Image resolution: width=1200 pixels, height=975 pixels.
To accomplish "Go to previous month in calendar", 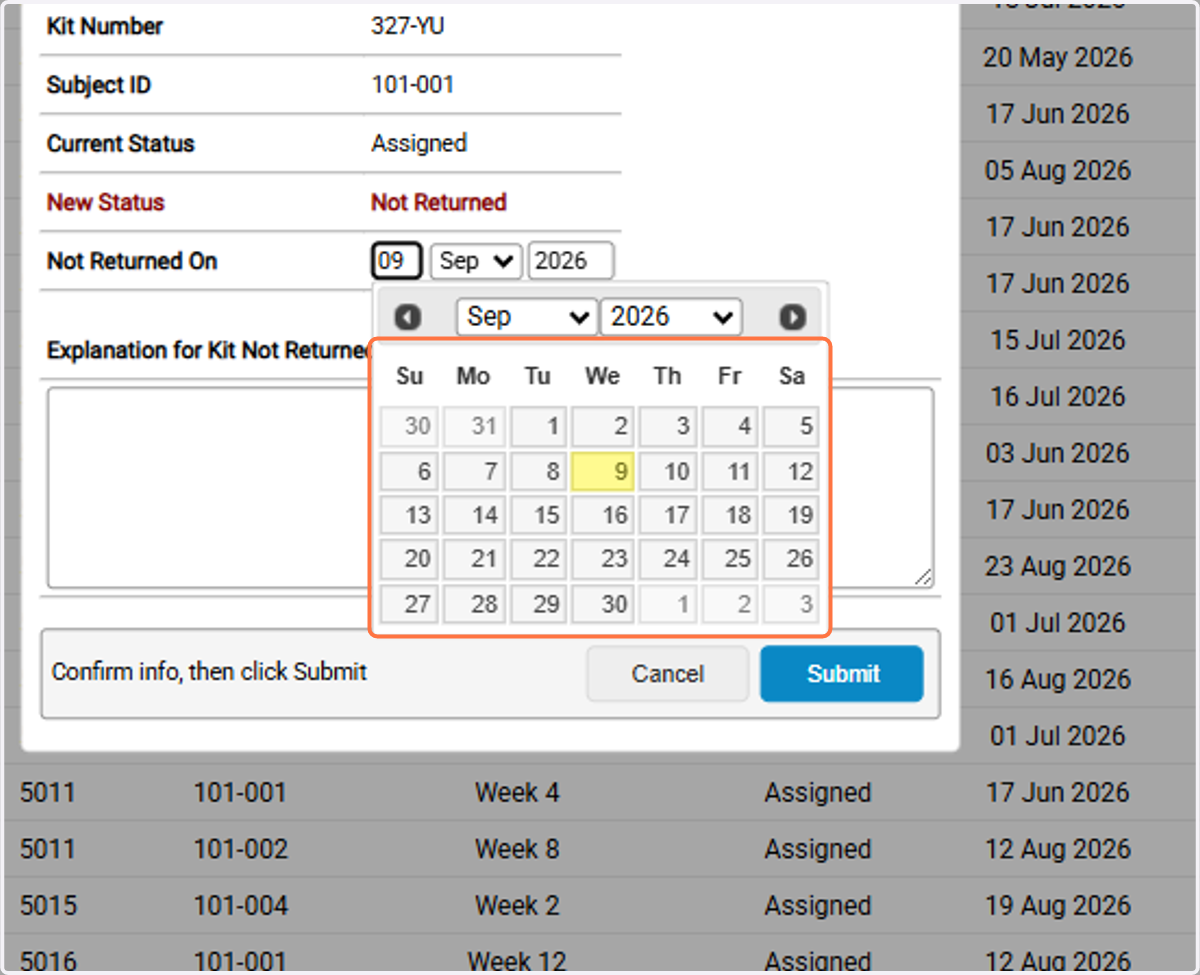I will click(x=407, y=317).
